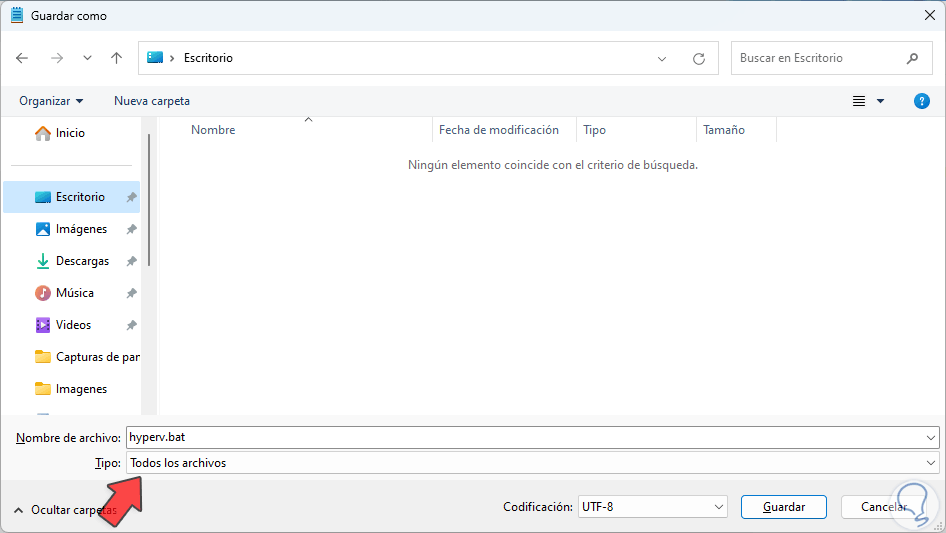946x533 pixels.
Task: Select Inicio in the navigation pane
Action: tap(72, 133)
